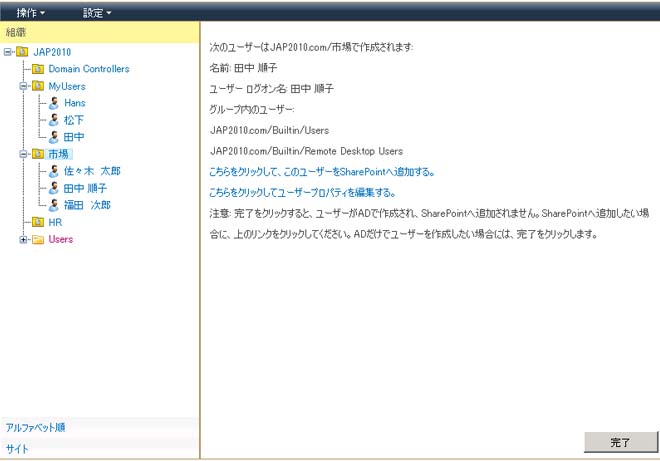Screen dimensions: 660x461
Task: Click link to edit user properties
Action: pos(303,192)
